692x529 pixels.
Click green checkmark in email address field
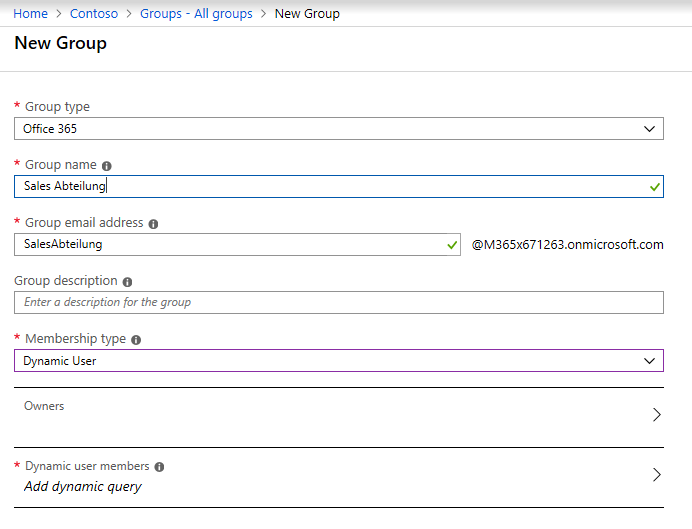pos(452,245)
